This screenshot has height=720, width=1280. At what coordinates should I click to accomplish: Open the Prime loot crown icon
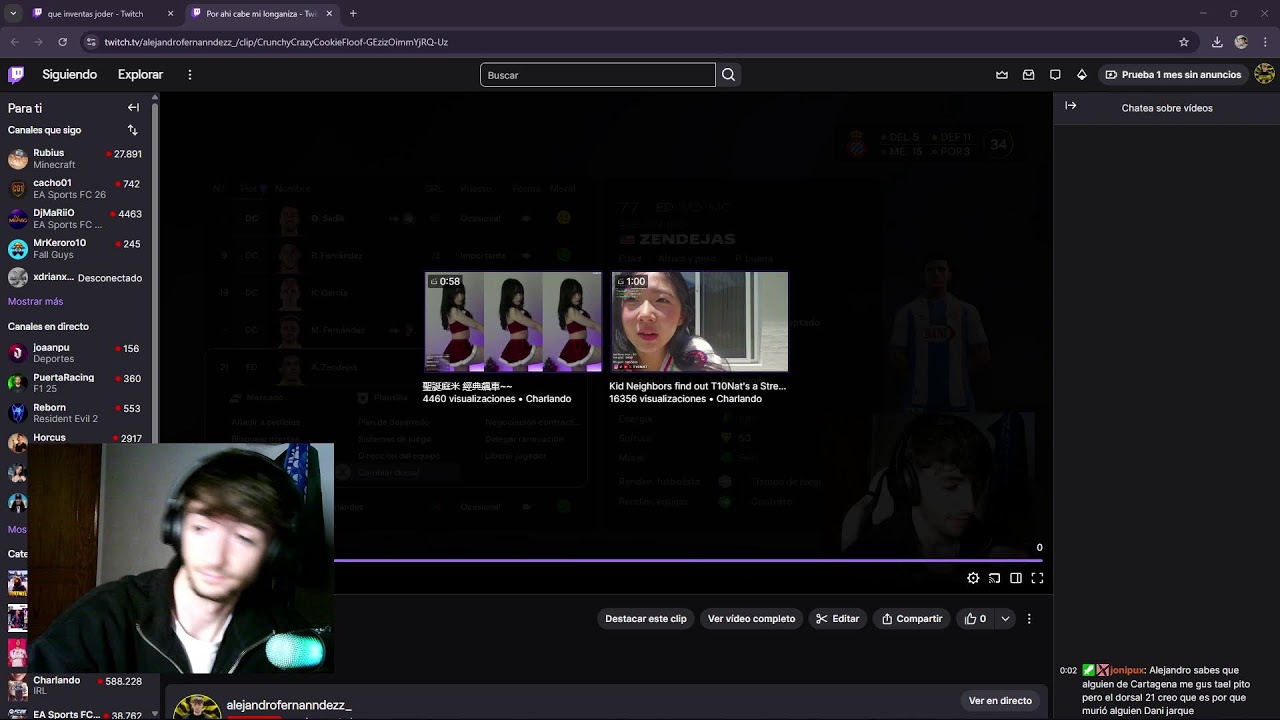[x=1002, y=75]
